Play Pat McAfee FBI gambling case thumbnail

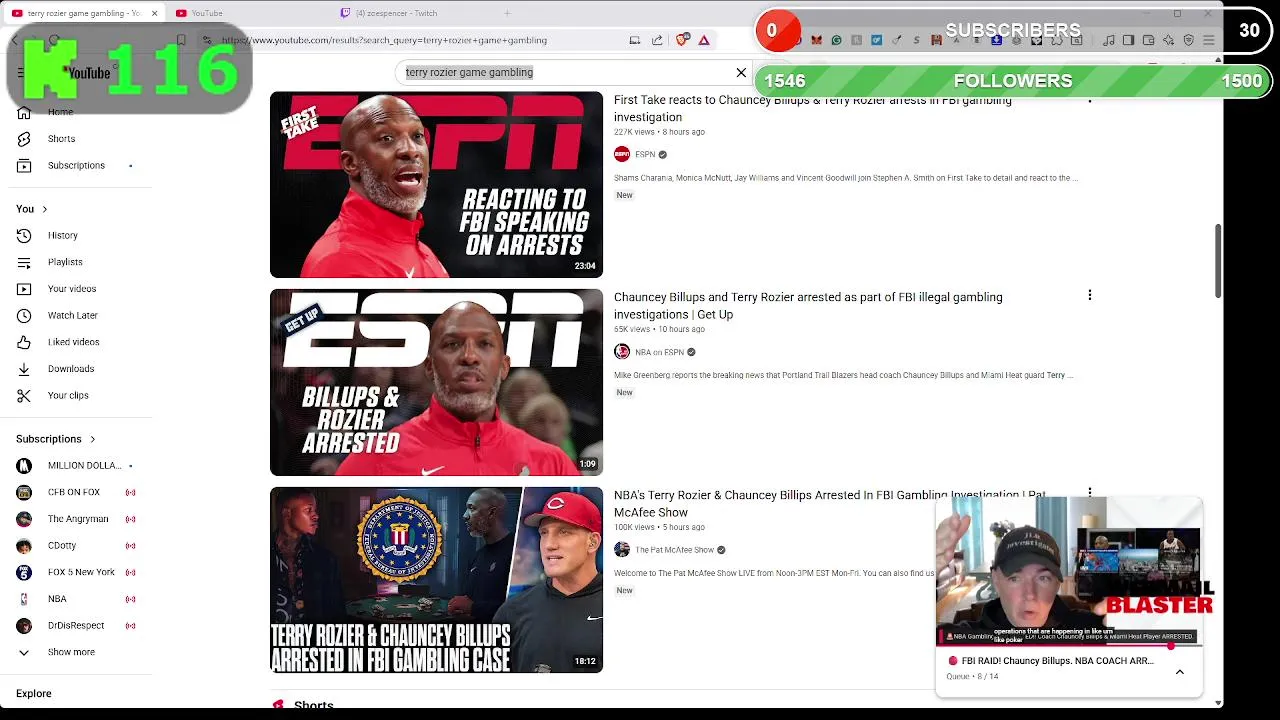coord(436,580)
